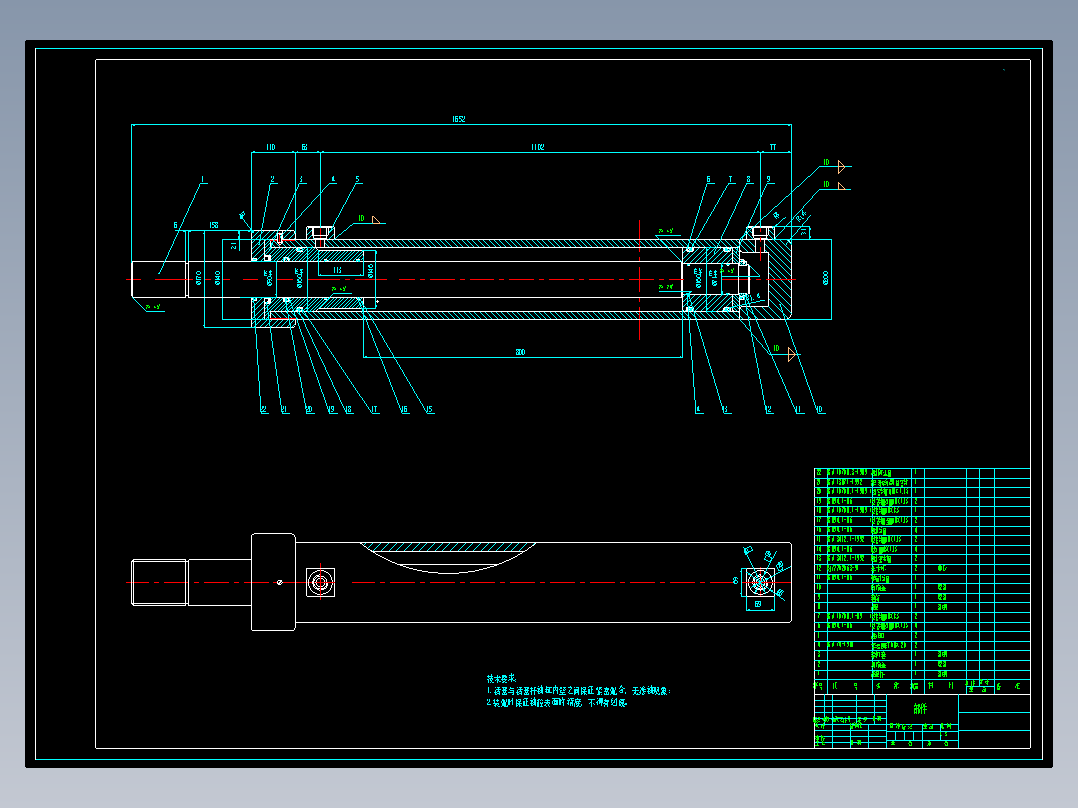1078x808 pixels.
Task: Click the 158 dimension near the rod
Action: tap(214, 225)
